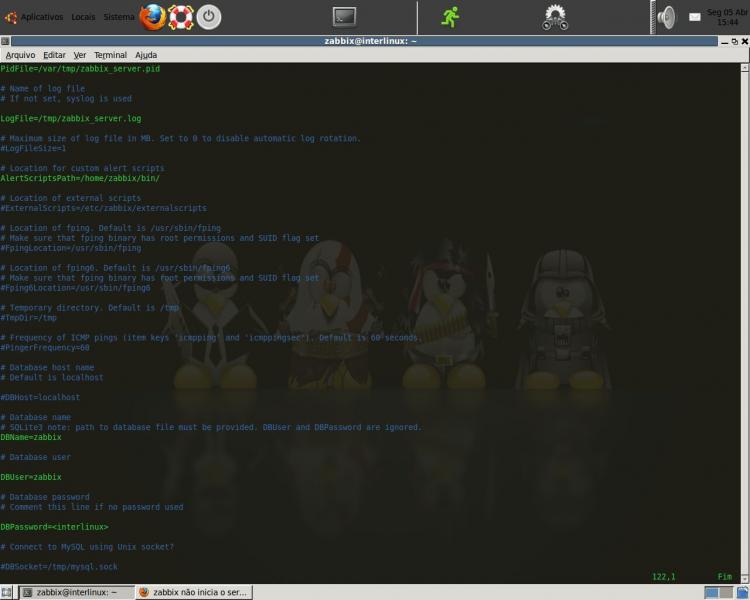Click the #DBHost=localhost line

[x=40, y=397]
